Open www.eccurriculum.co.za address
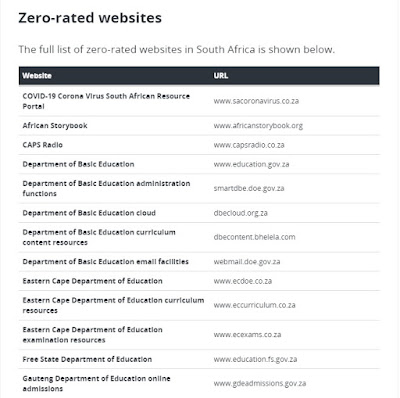The height and width of the screenshot is (398, 400). pos(254,305)
